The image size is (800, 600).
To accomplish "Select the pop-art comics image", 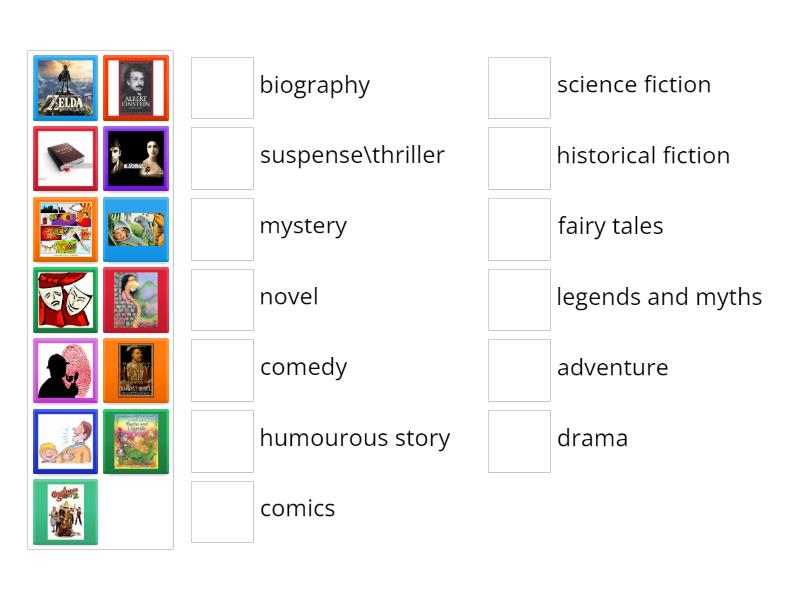I will click(65, 229).
